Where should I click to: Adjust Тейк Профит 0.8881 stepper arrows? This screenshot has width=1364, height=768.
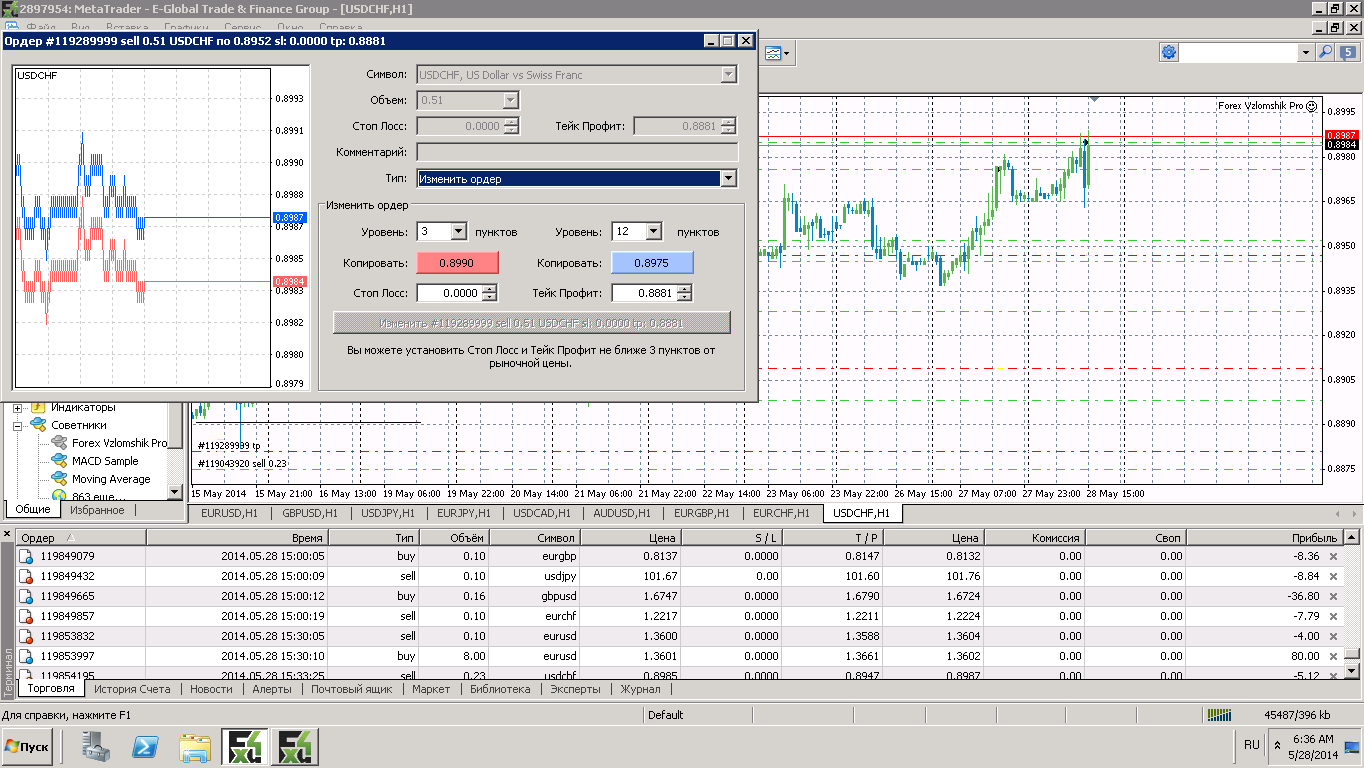(x=684, y=293)
